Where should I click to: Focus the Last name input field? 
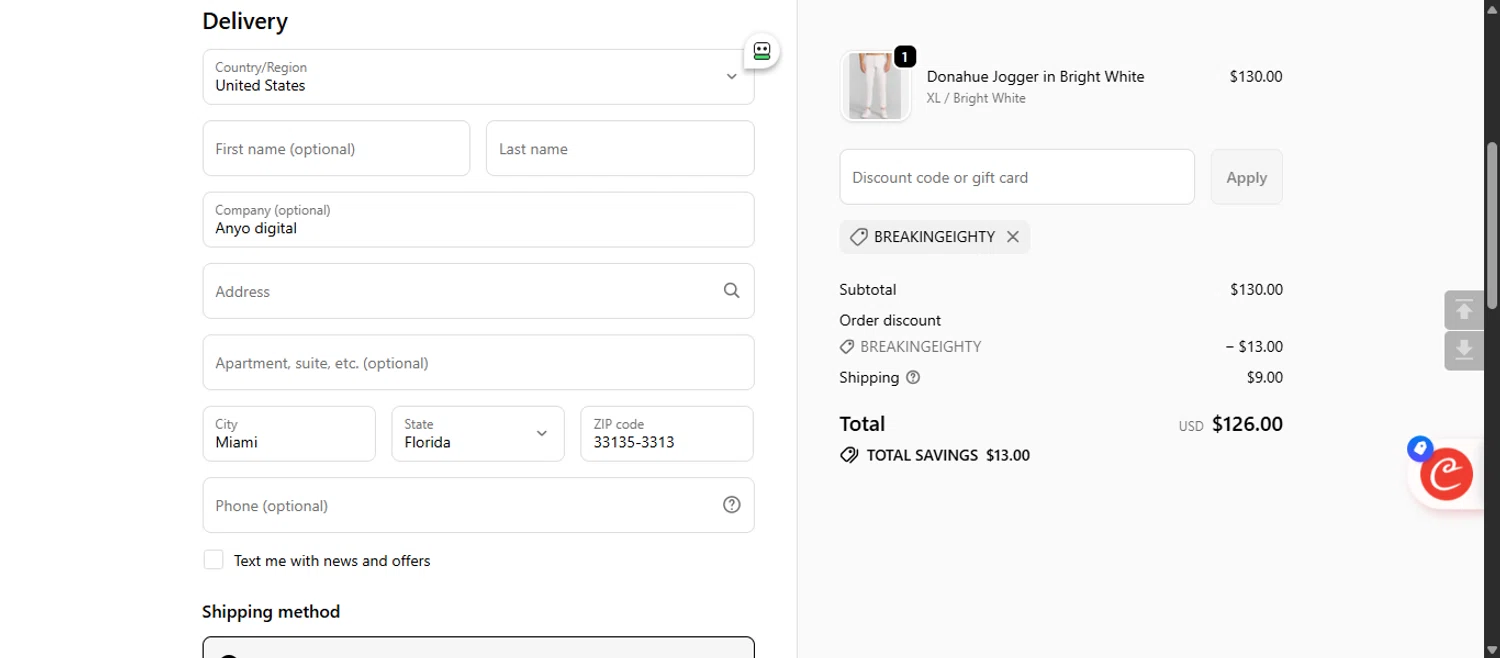tap(620, 148)
